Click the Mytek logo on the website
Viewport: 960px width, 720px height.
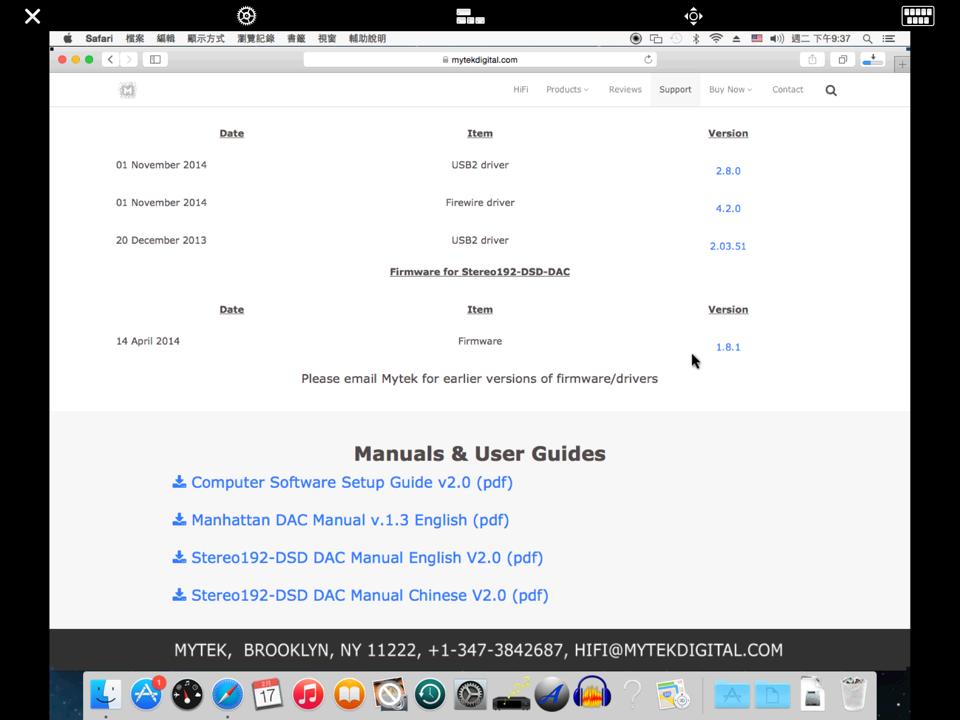coord(127,90)
